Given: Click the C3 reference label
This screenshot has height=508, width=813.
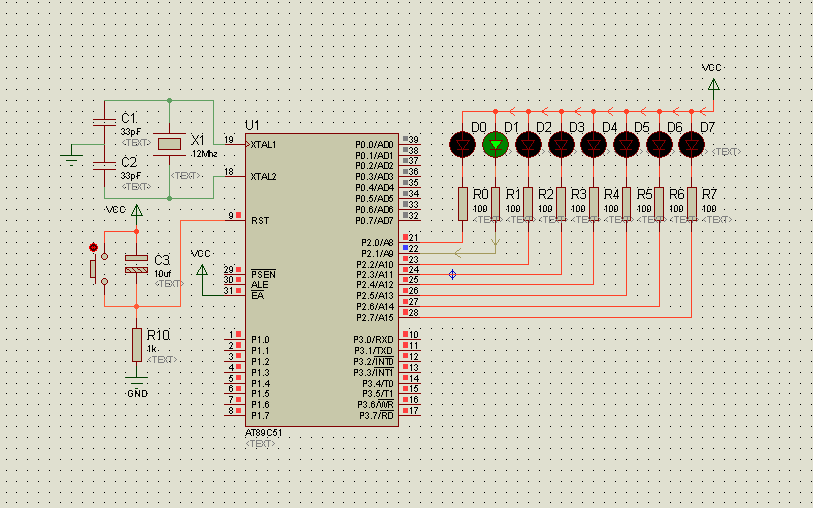Looking at the screenshot, I should tap(162, 260).
